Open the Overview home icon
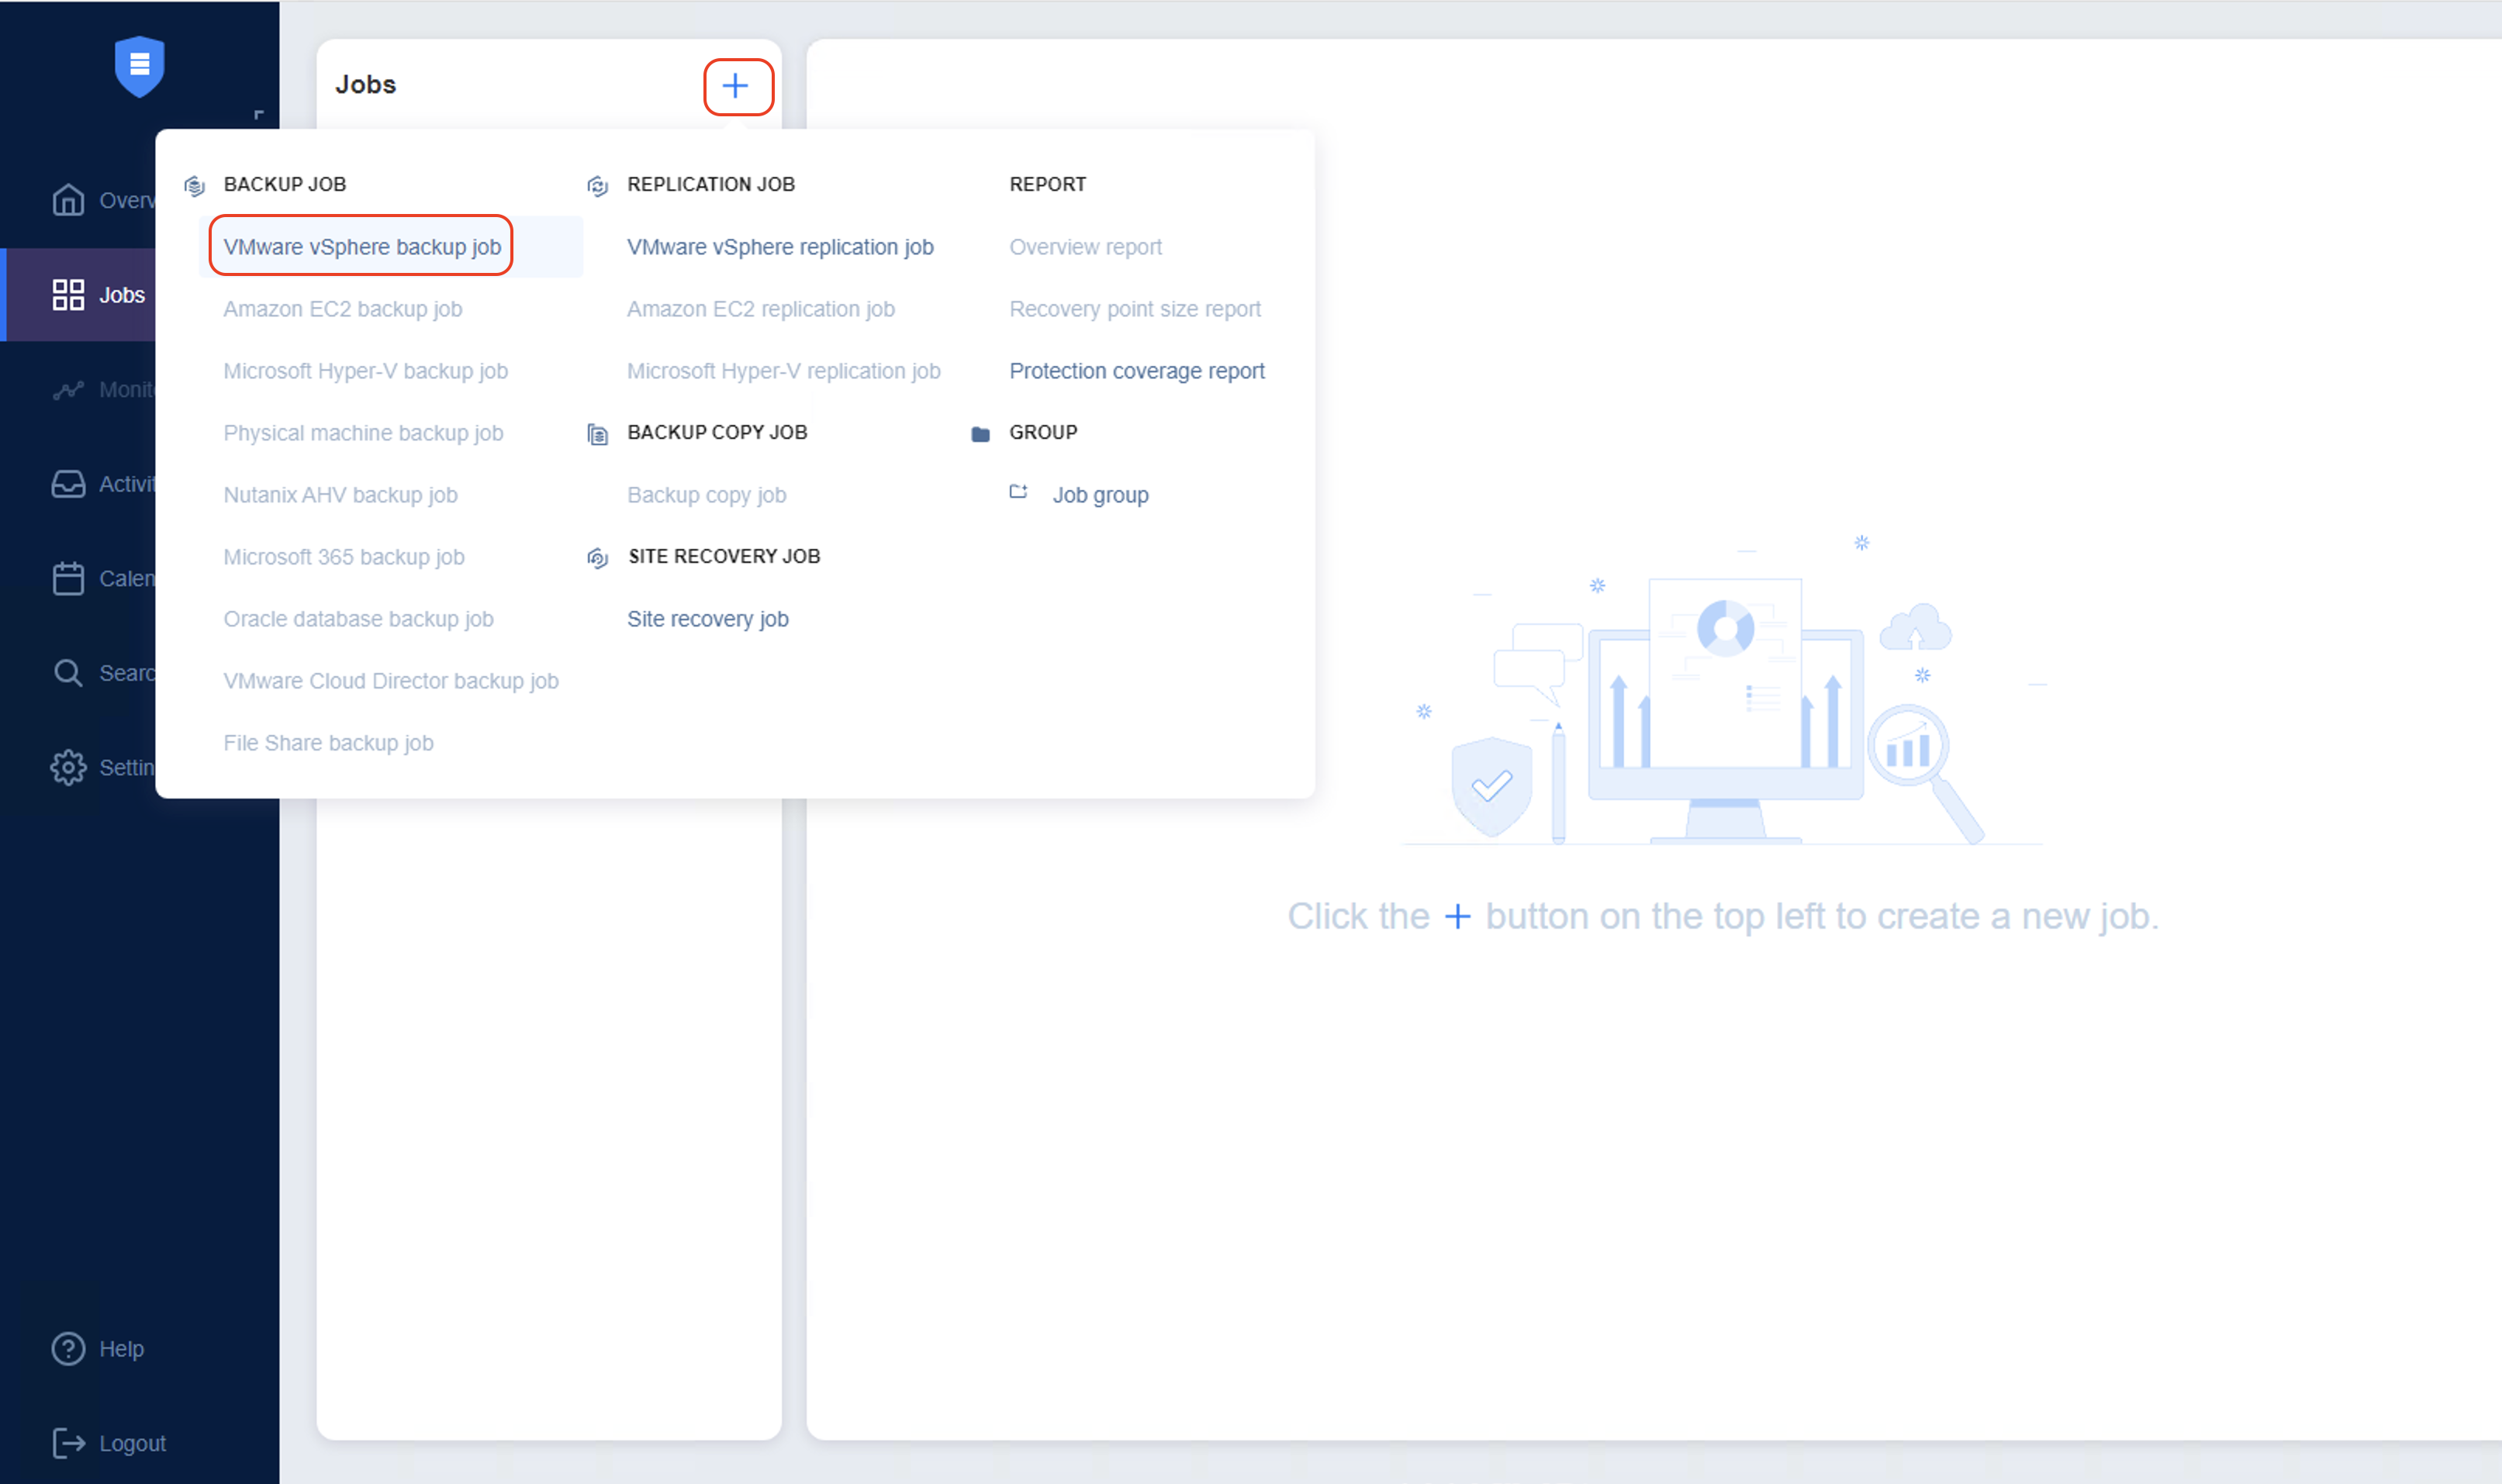Image resolution: width=2502 pixels, height=1484 pixels. (68, 200)
